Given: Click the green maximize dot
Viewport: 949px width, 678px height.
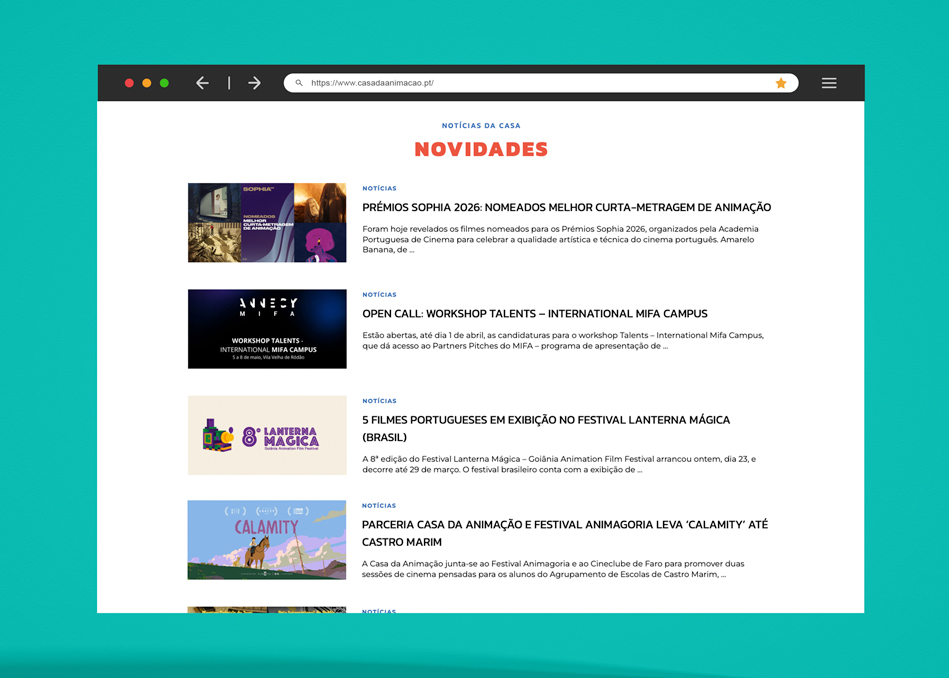Looking at the screenshot, I should 164,83.
